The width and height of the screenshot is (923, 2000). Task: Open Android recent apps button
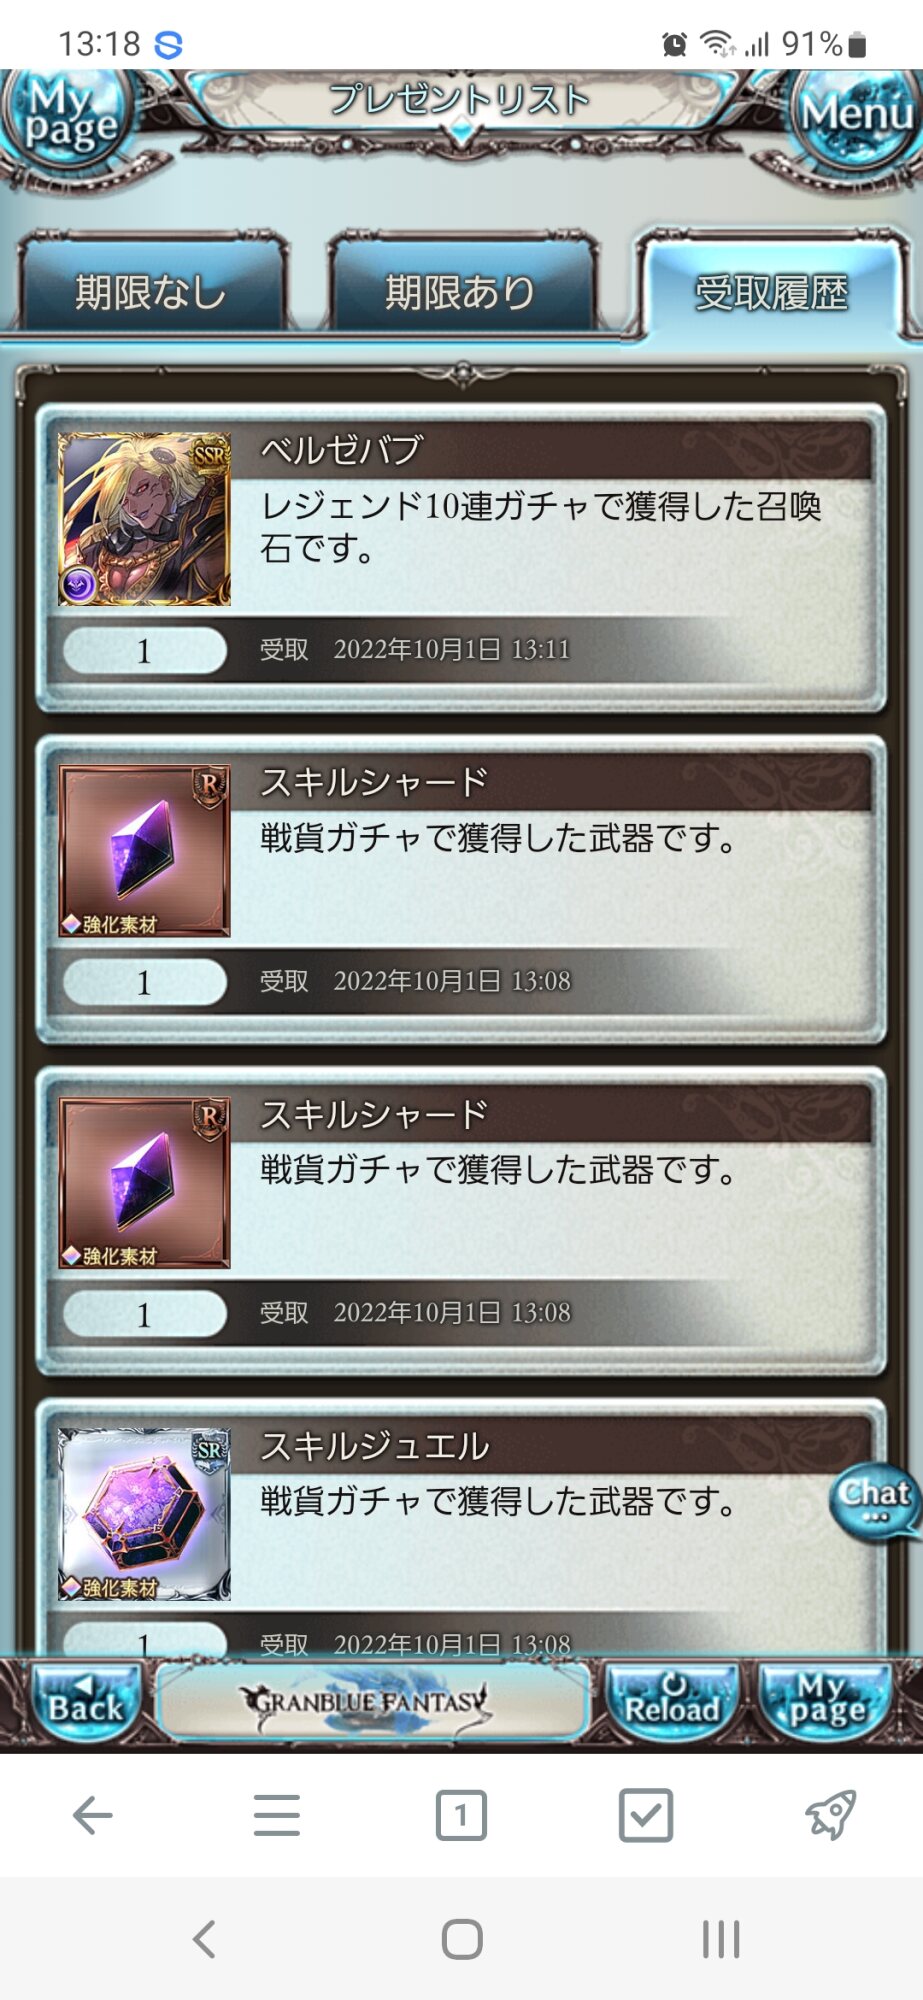[721, 1939]
